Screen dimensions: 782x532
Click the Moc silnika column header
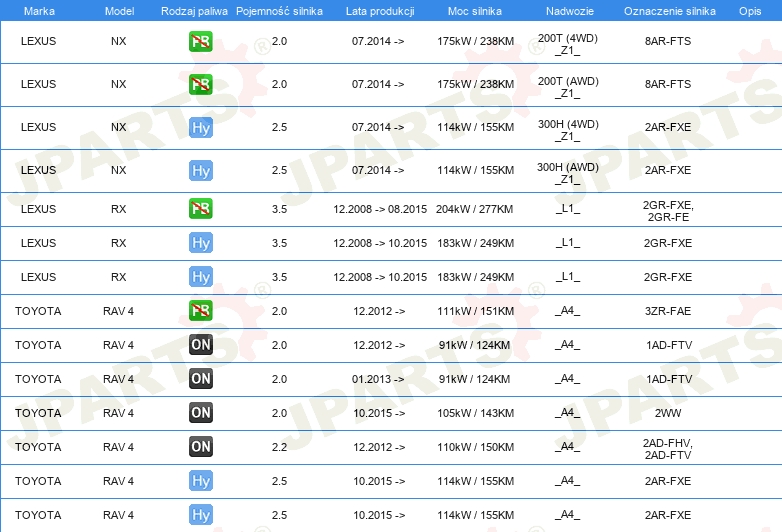[475, 11]
